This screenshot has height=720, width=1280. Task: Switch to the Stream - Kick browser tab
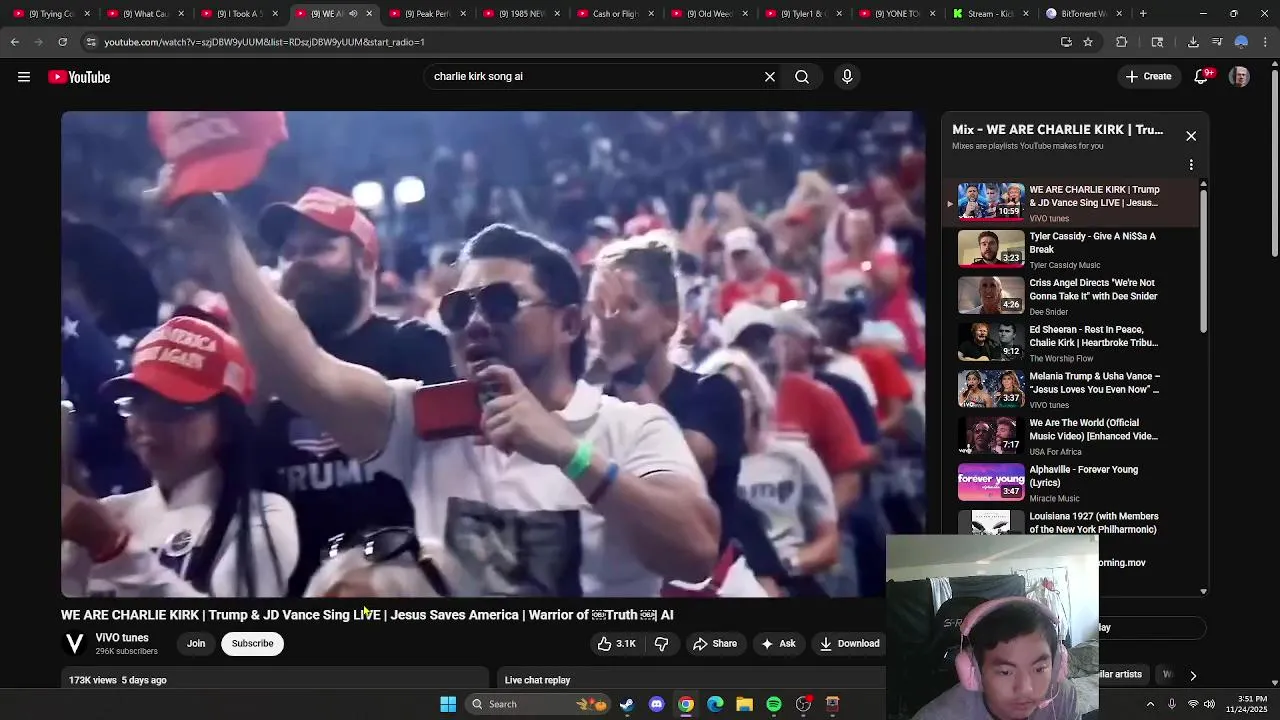click(x=990, y=14)
